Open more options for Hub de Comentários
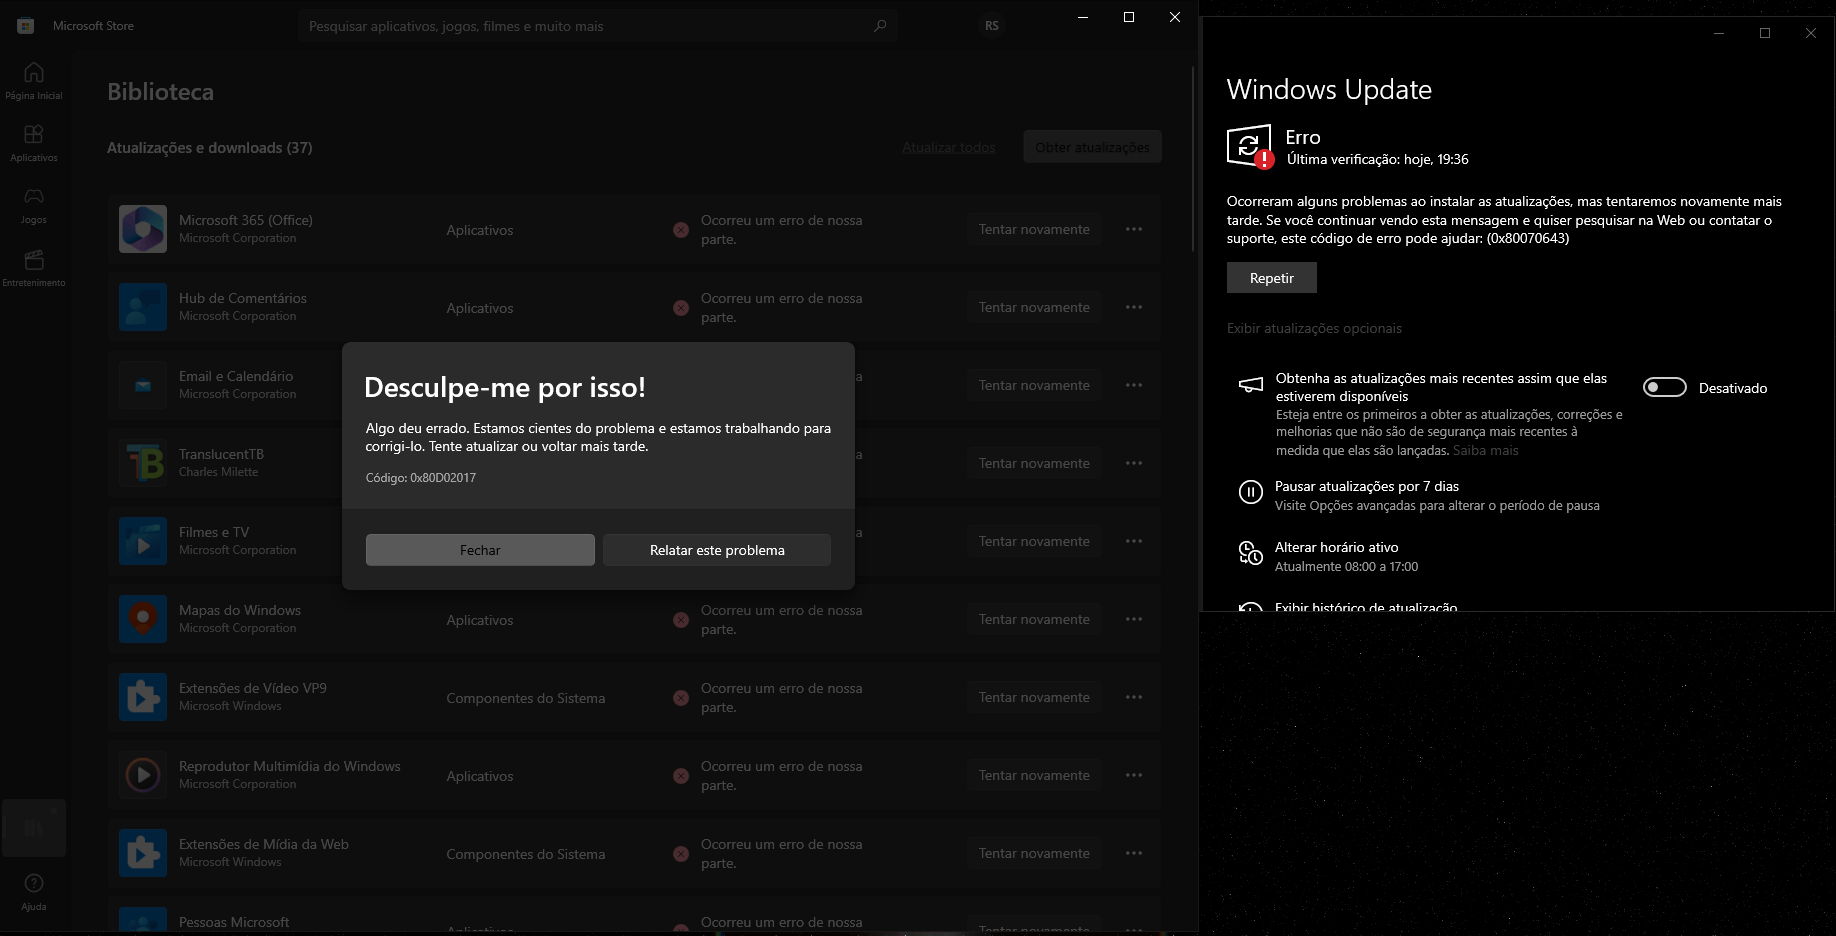This screenshot has height=936, width=1836. pos(1134,307)
